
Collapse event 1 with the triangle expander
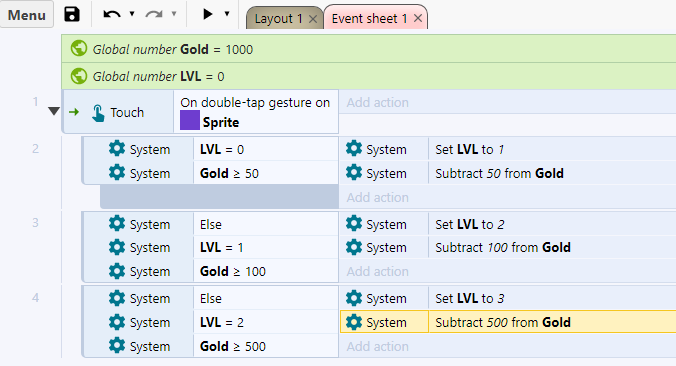pos(54,111)
